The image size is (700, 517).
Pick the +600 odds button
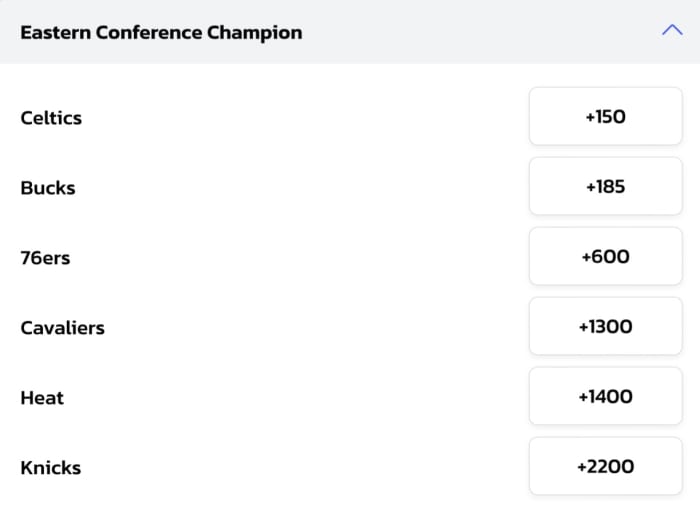click(605, 257)
